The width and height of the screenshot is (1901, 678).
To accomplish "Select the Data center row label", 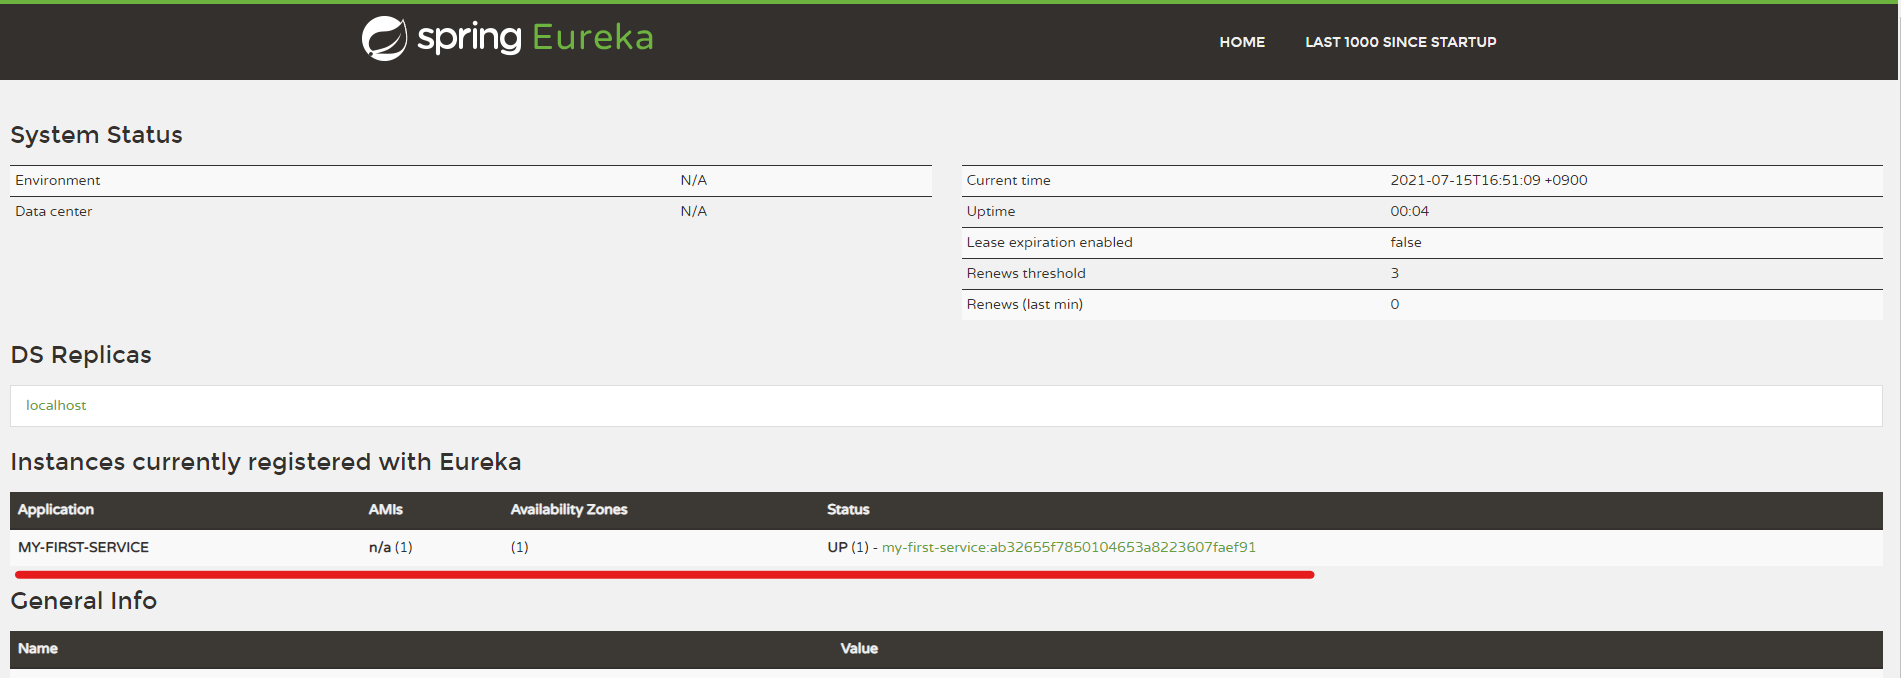I will click(x=53, y=211).
